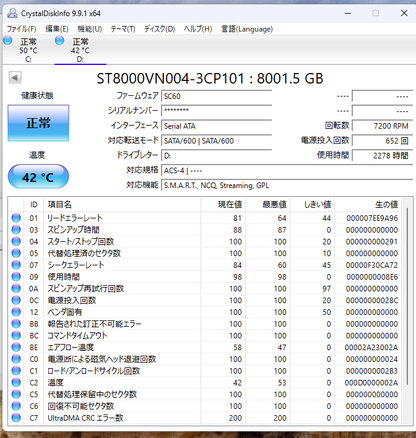Click the power-on count 652 回 field
Viewport: 416px width, 438px height.
(x=382, y=141)
